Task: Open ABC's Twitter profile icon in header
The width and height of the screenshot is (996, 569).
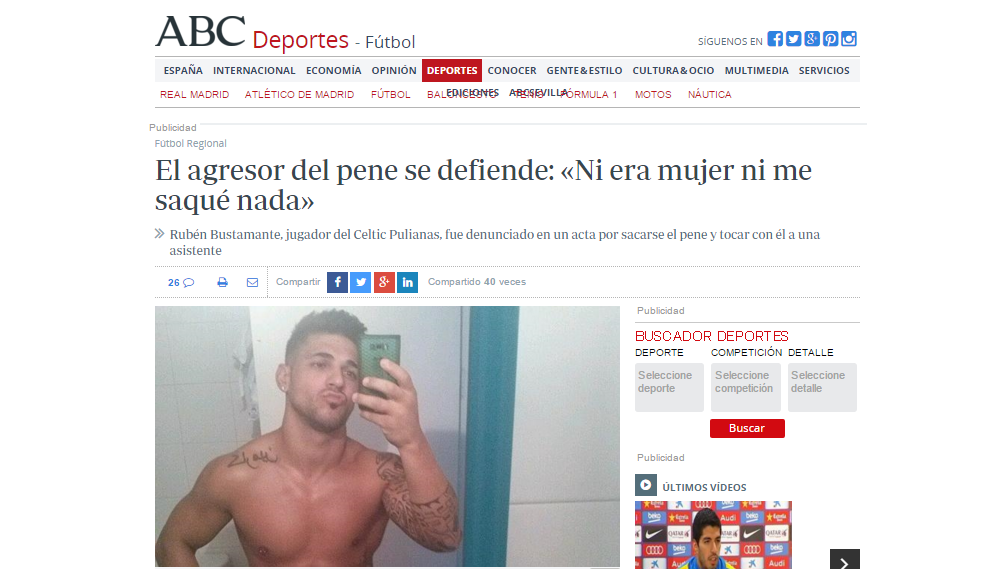Action: click(793, 39)
